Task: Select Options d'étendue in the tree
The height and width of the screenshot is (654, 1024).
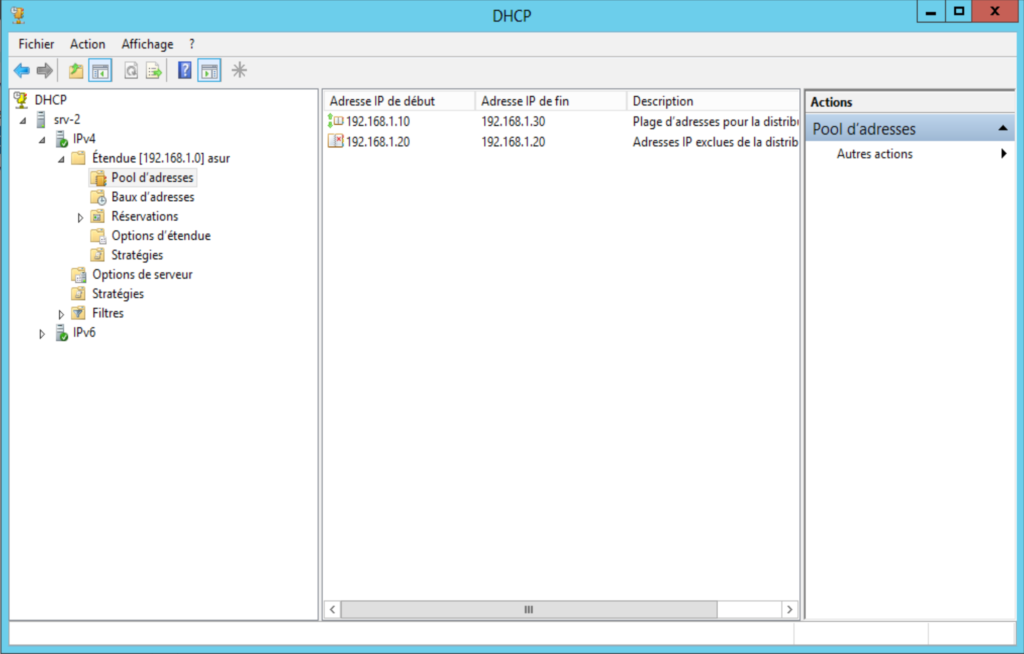Action: click(x=161, y=236)
